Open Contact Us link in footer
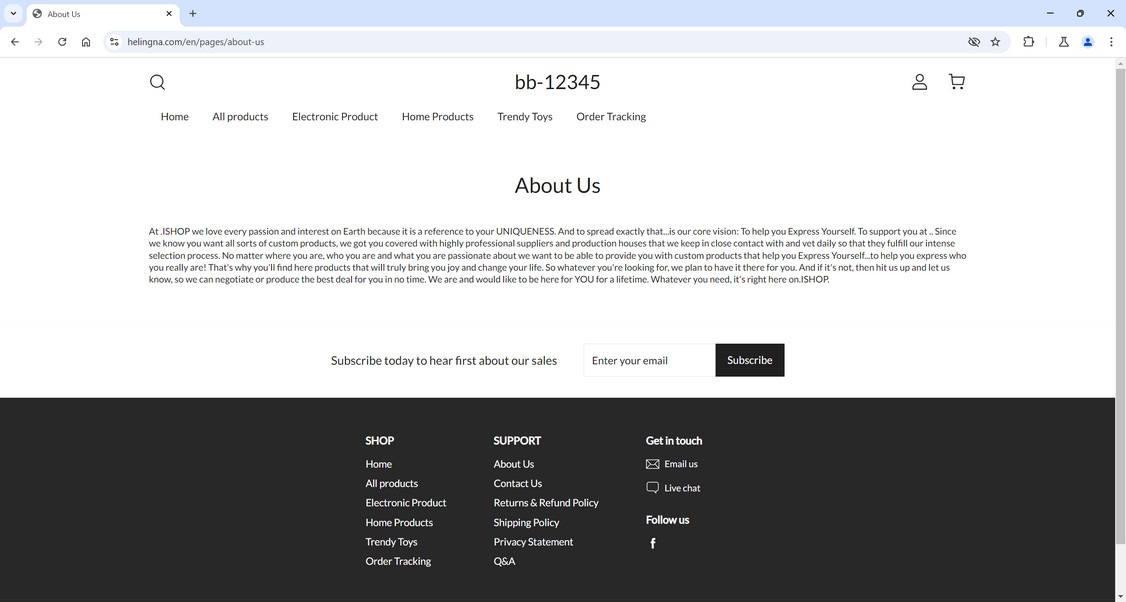1126x602 pixels. click(518, 483)
